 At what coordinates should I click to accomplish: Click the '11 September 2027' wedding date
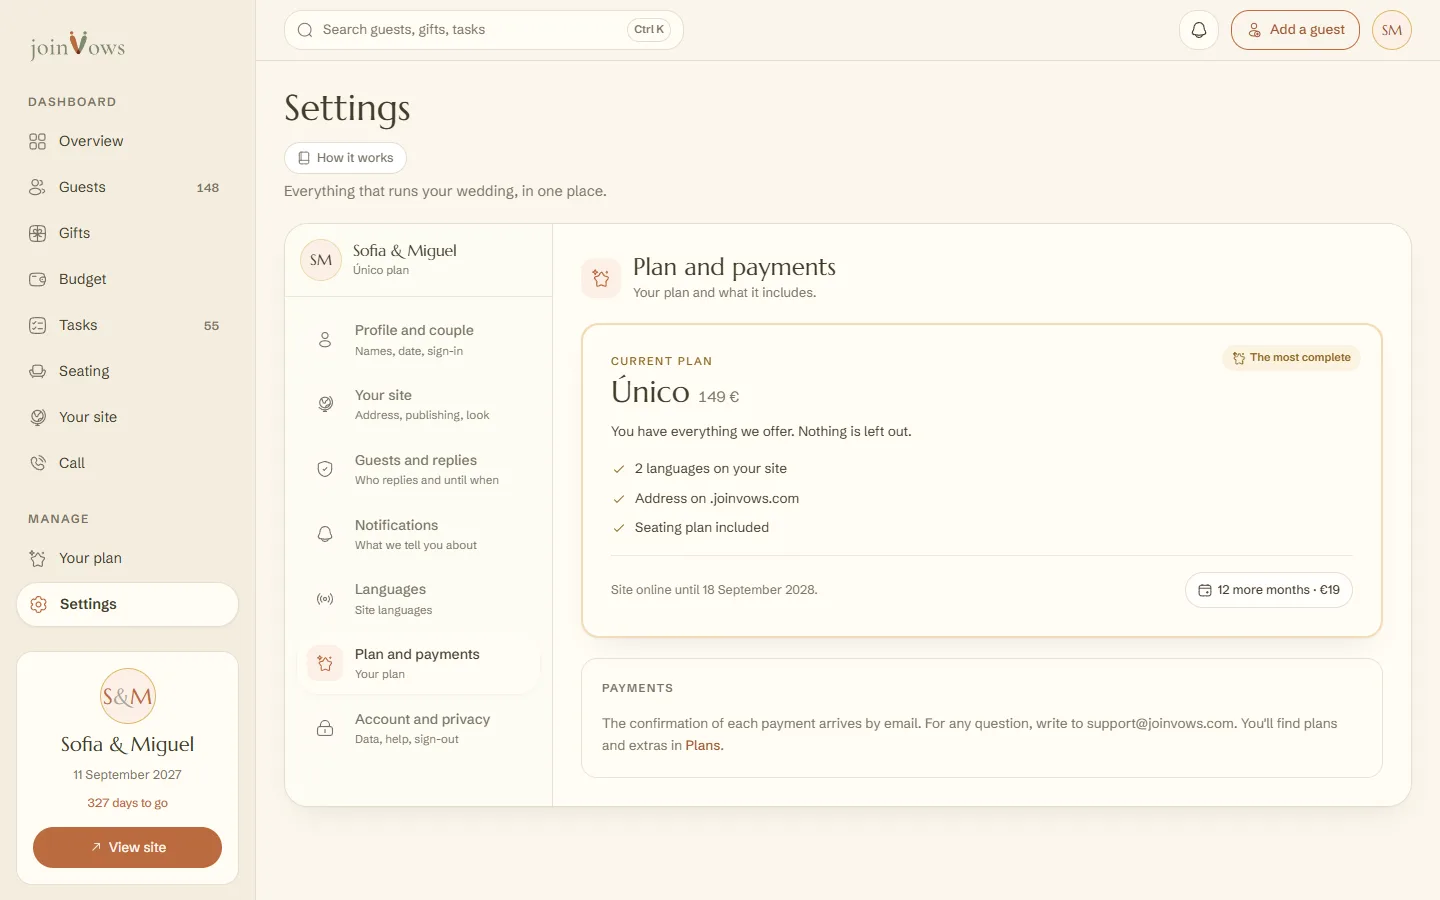pos(128,775)
